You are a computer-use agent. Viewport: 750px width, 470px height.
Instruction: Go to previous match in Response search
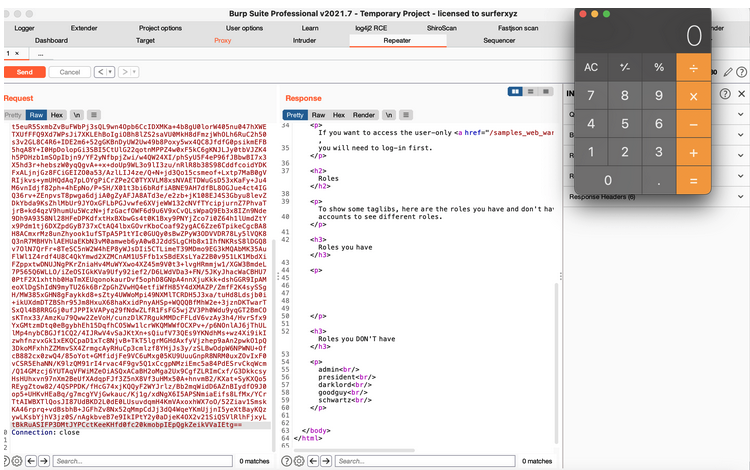tap(313, 461)
